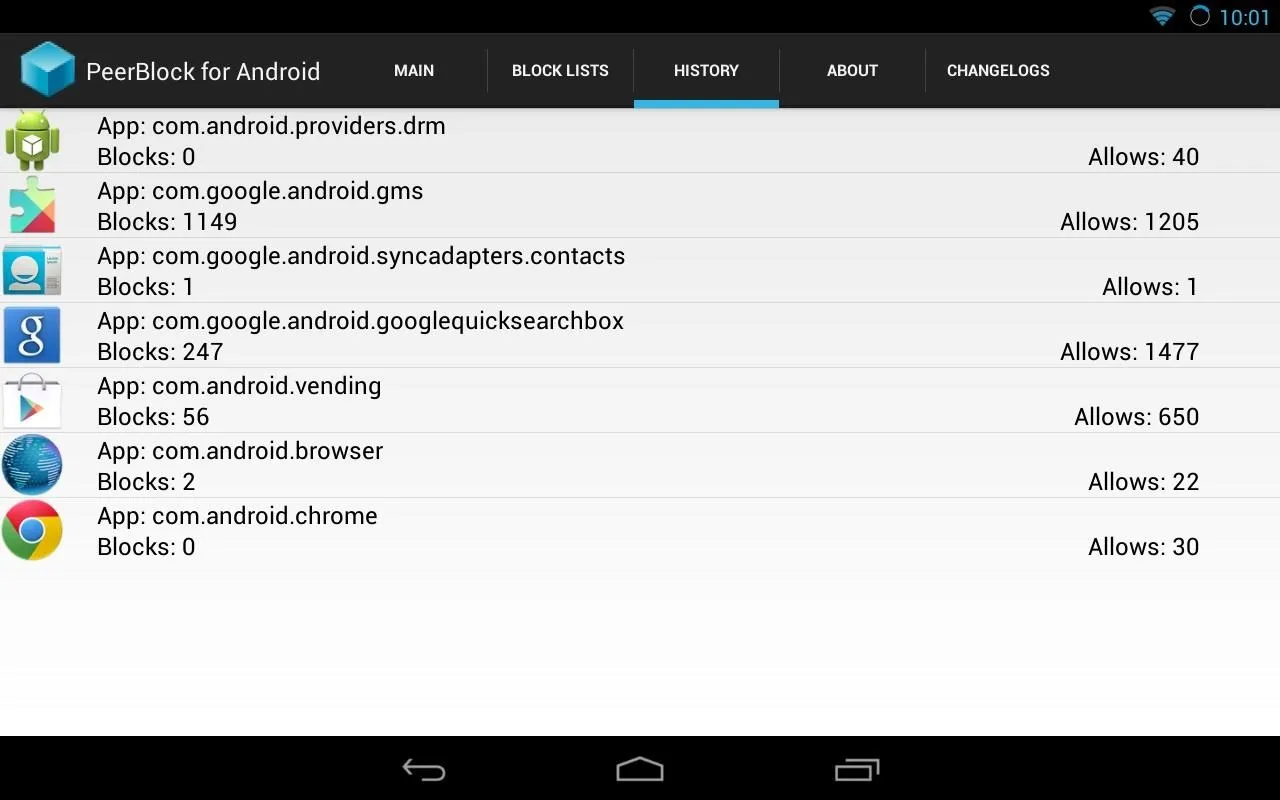Tap the clock showing 10:01

coord(1244,17)
